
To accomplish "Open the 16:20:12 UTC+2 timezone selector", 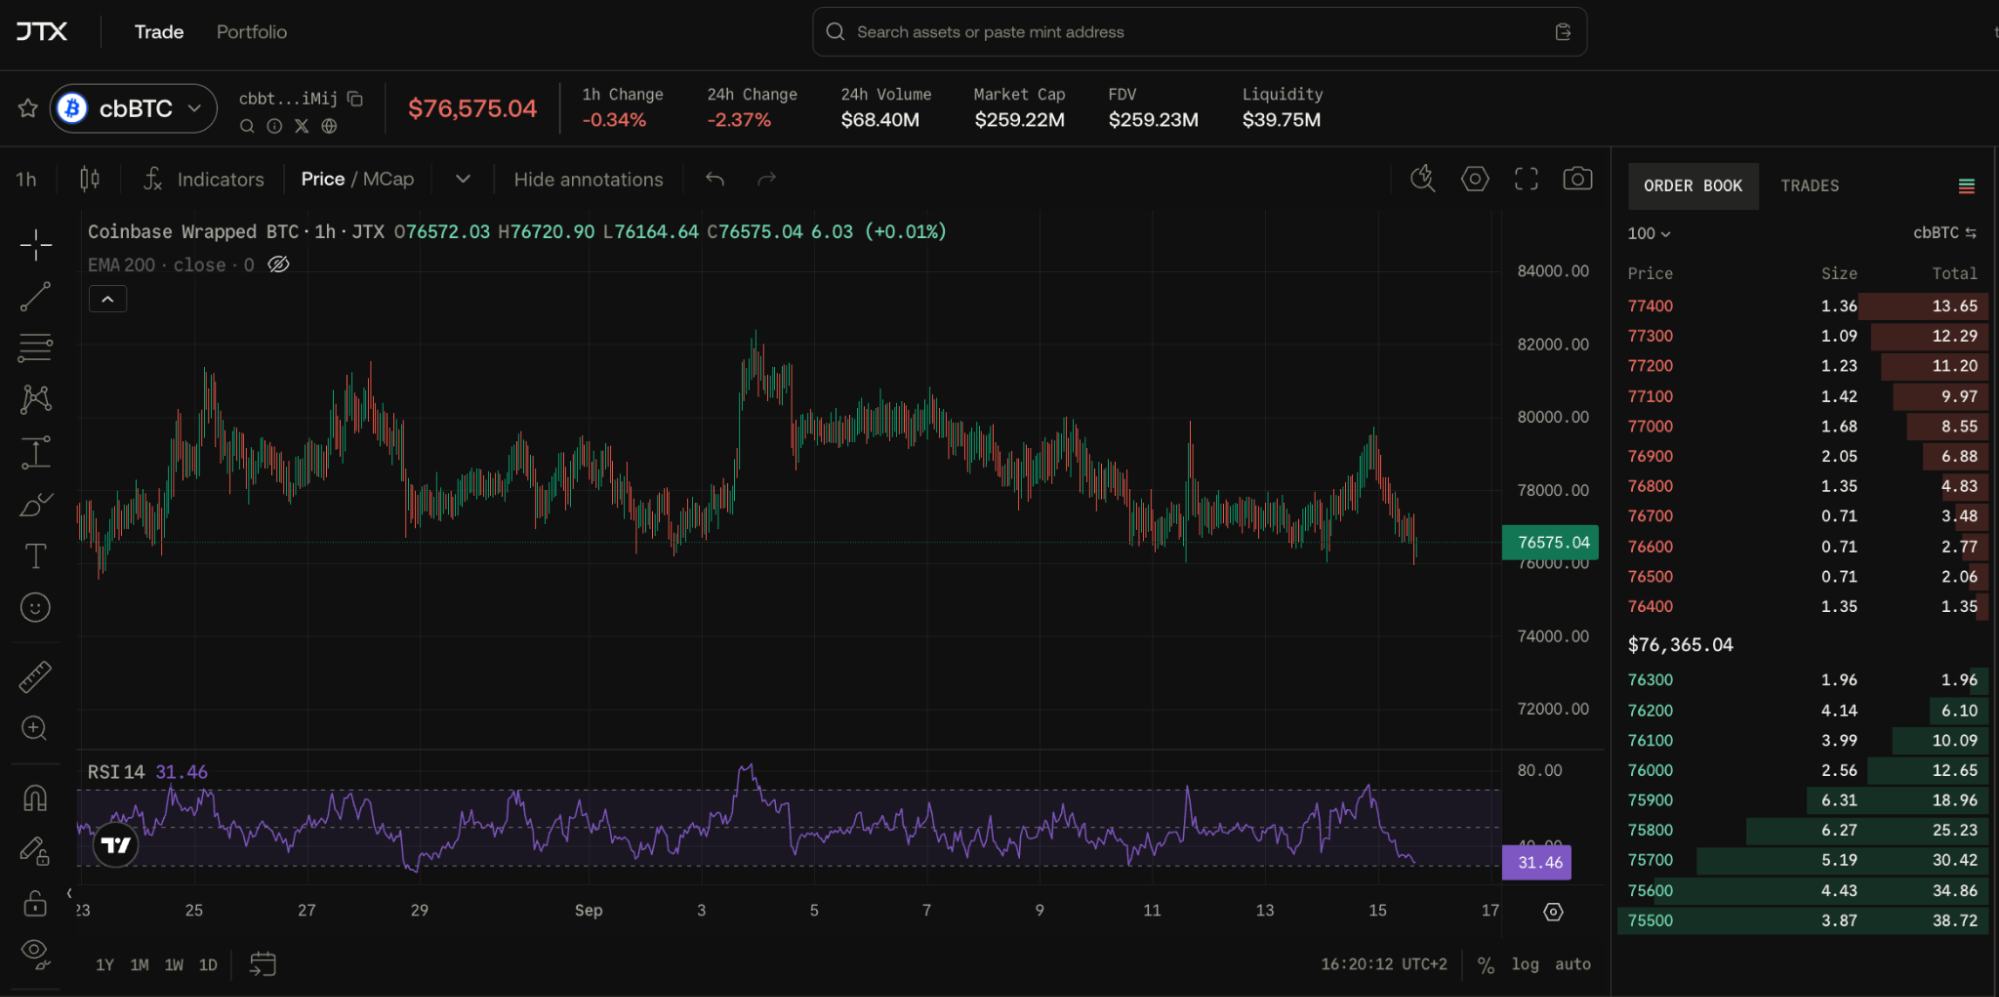I will (1384, 964).
